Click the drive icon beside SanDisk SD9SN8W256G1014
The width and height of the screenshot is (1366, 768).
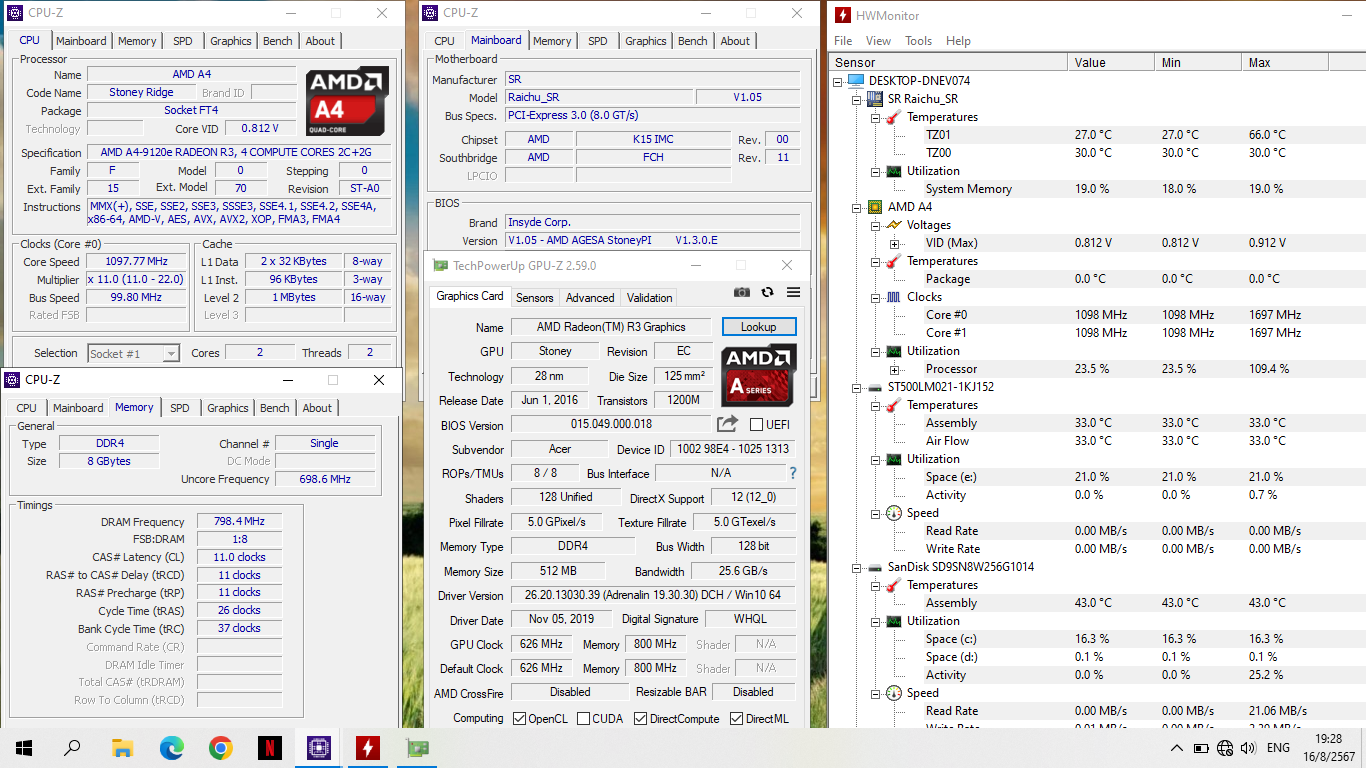[874, 566]
